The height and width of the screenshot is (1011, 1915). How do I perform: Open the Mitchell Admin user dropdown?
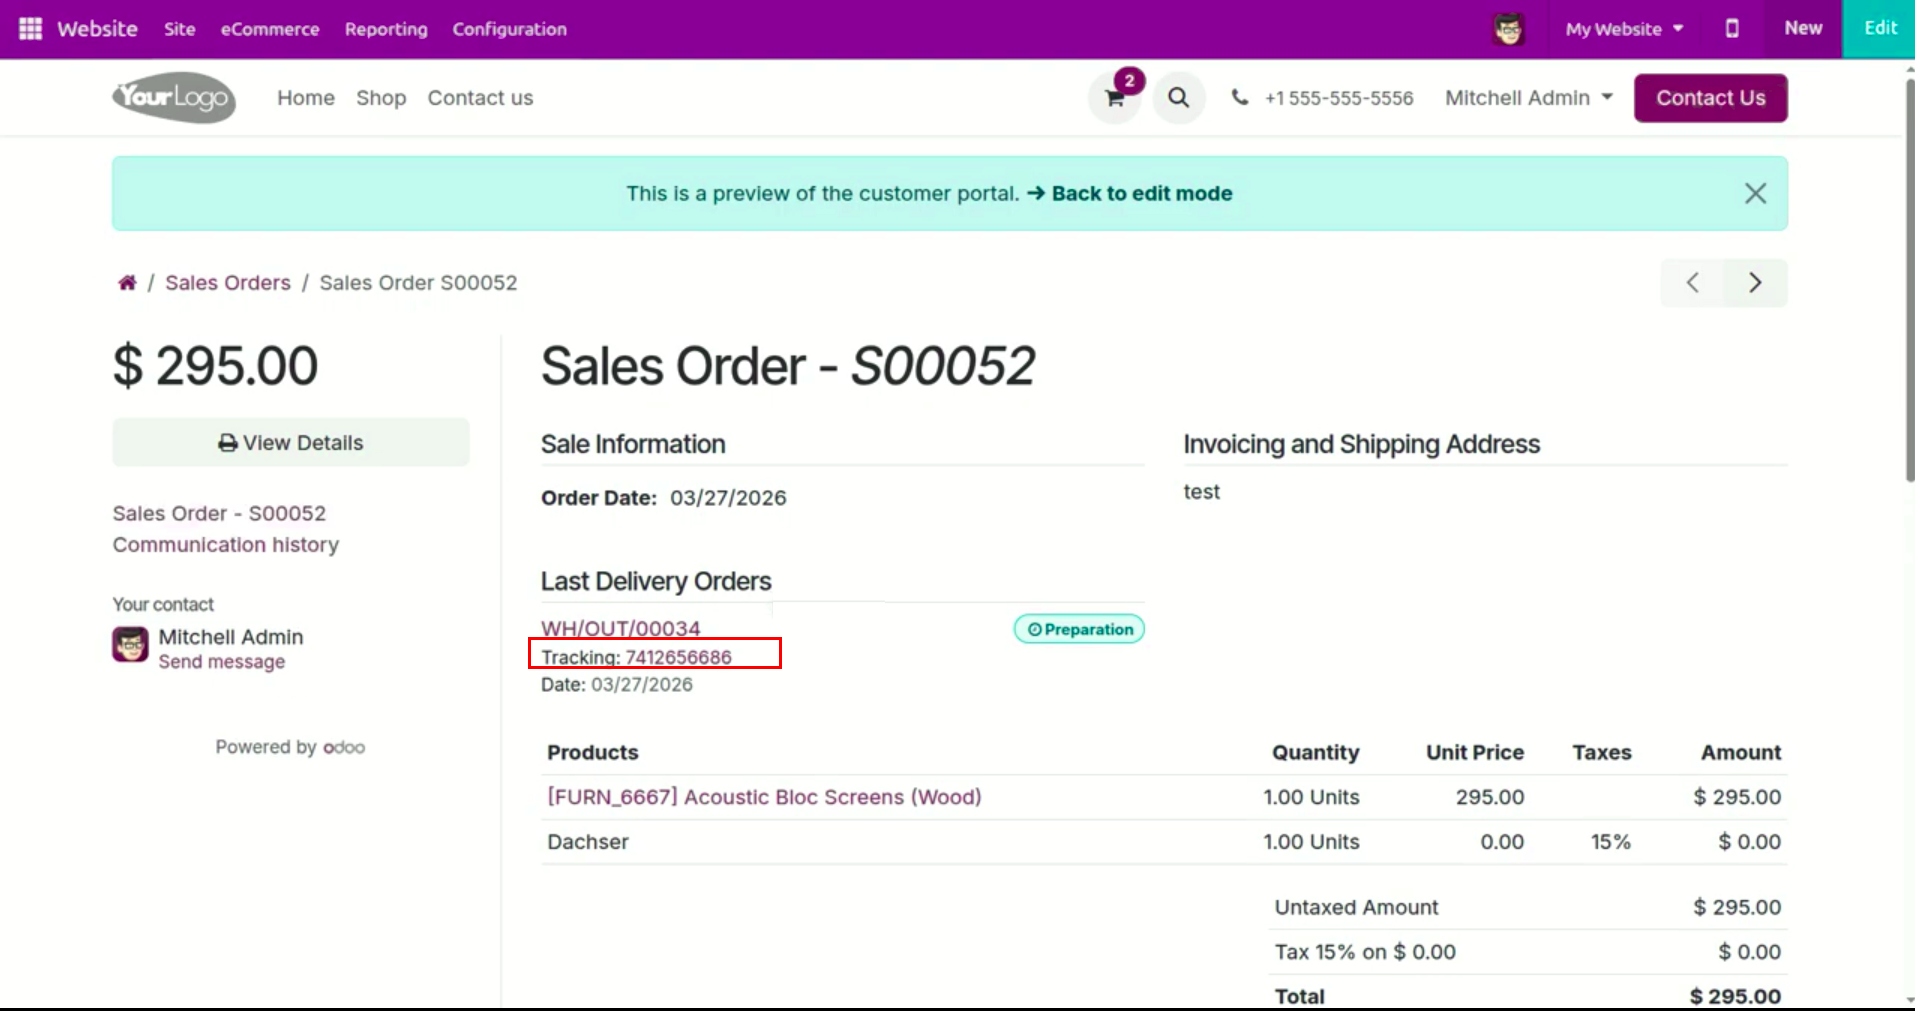(x=1528, y=98)
